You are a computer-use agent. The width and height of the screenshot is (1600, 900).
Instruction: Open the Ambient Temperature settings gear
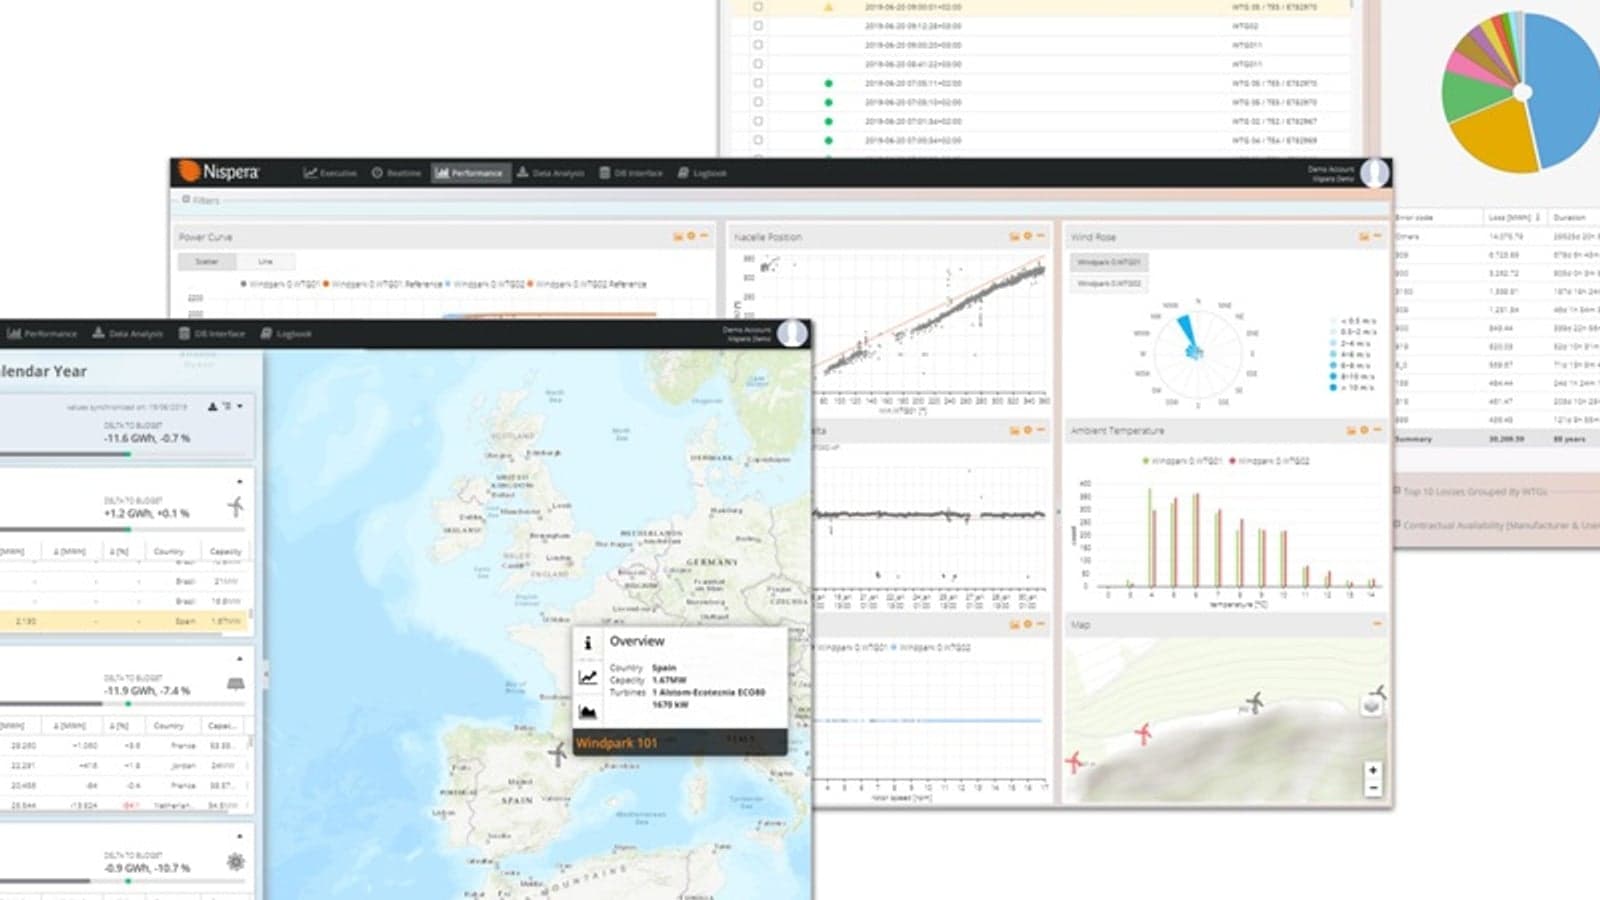point(1364,430)
